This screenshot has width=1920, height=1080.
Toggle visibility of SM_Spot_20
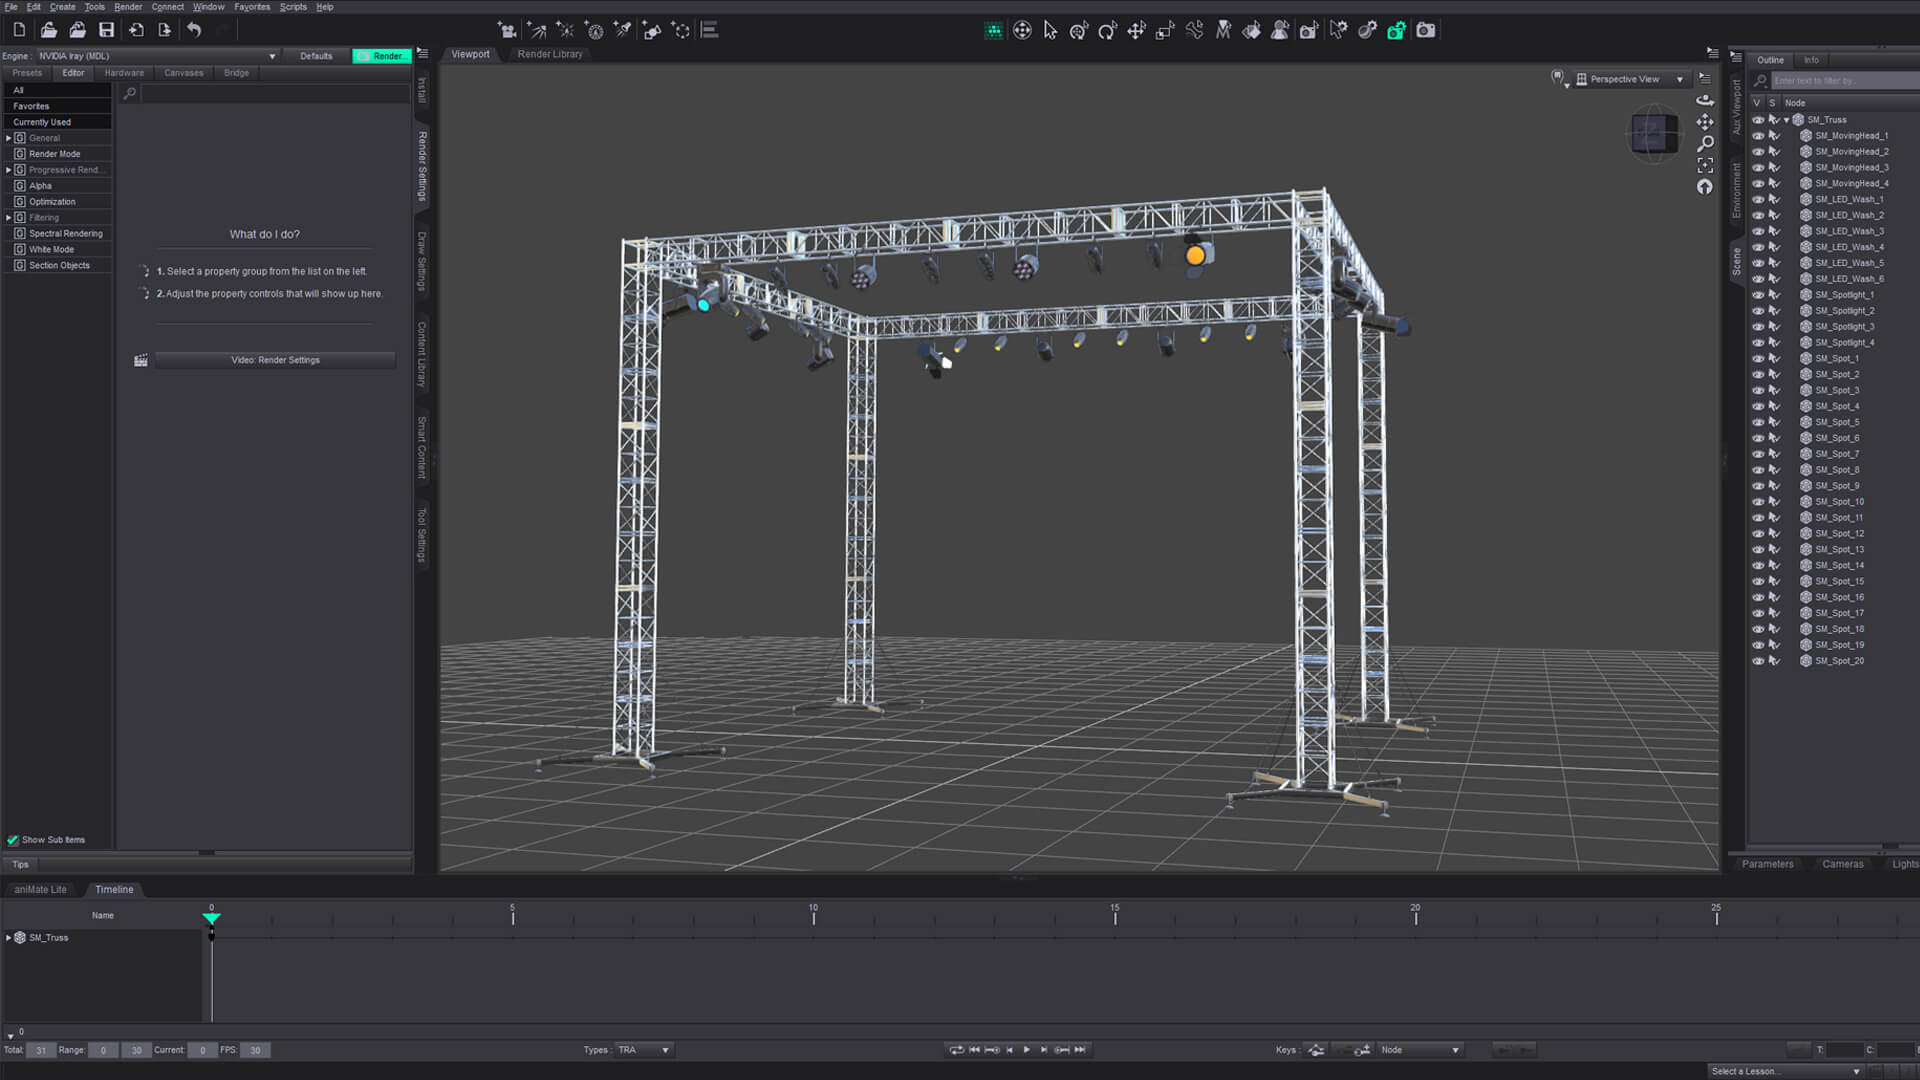click(x=1758, y=661)
